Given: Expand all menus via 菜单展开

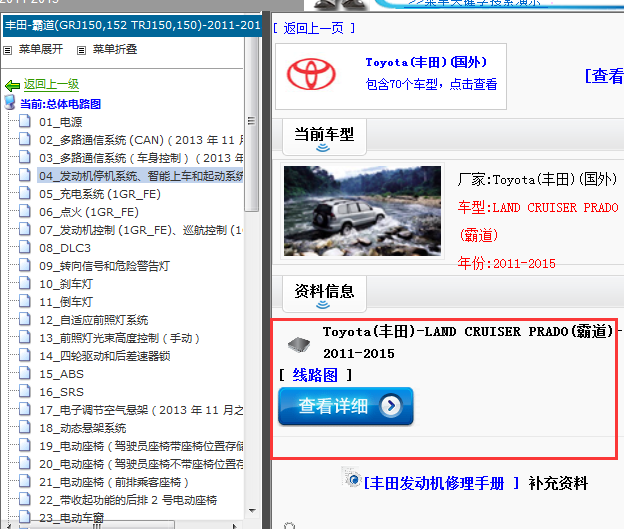Looking at the screenshot, I should (41, 49).
